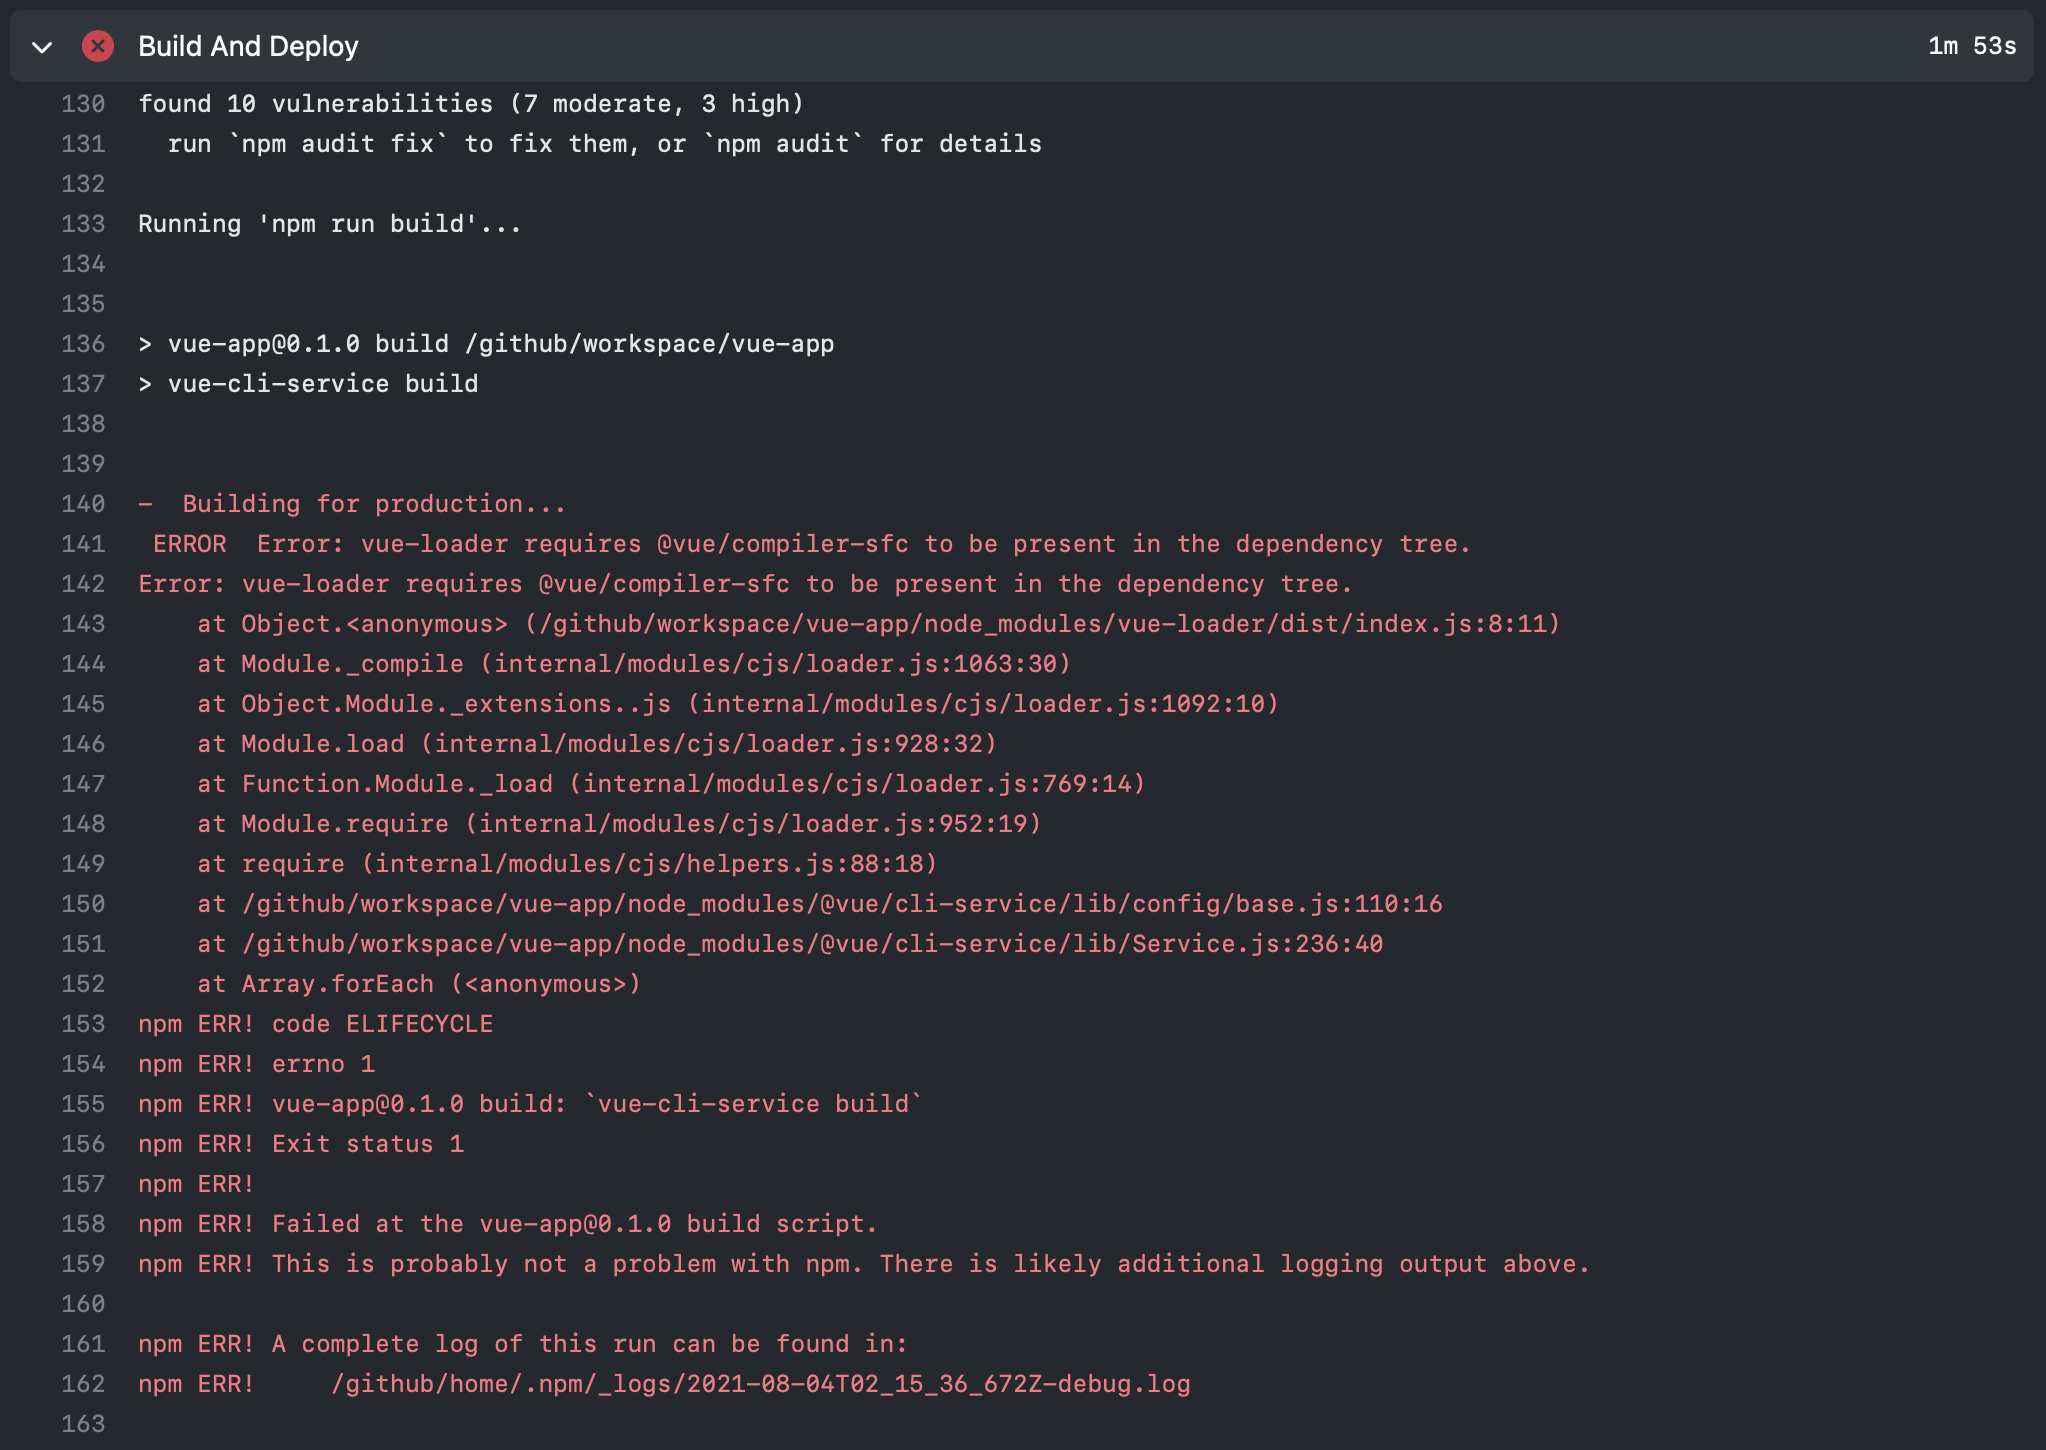Click the Running 'npm run build' log line
Viewport: 2046px width, 1450px height.
pyautogui.click(x=330, y=224)
